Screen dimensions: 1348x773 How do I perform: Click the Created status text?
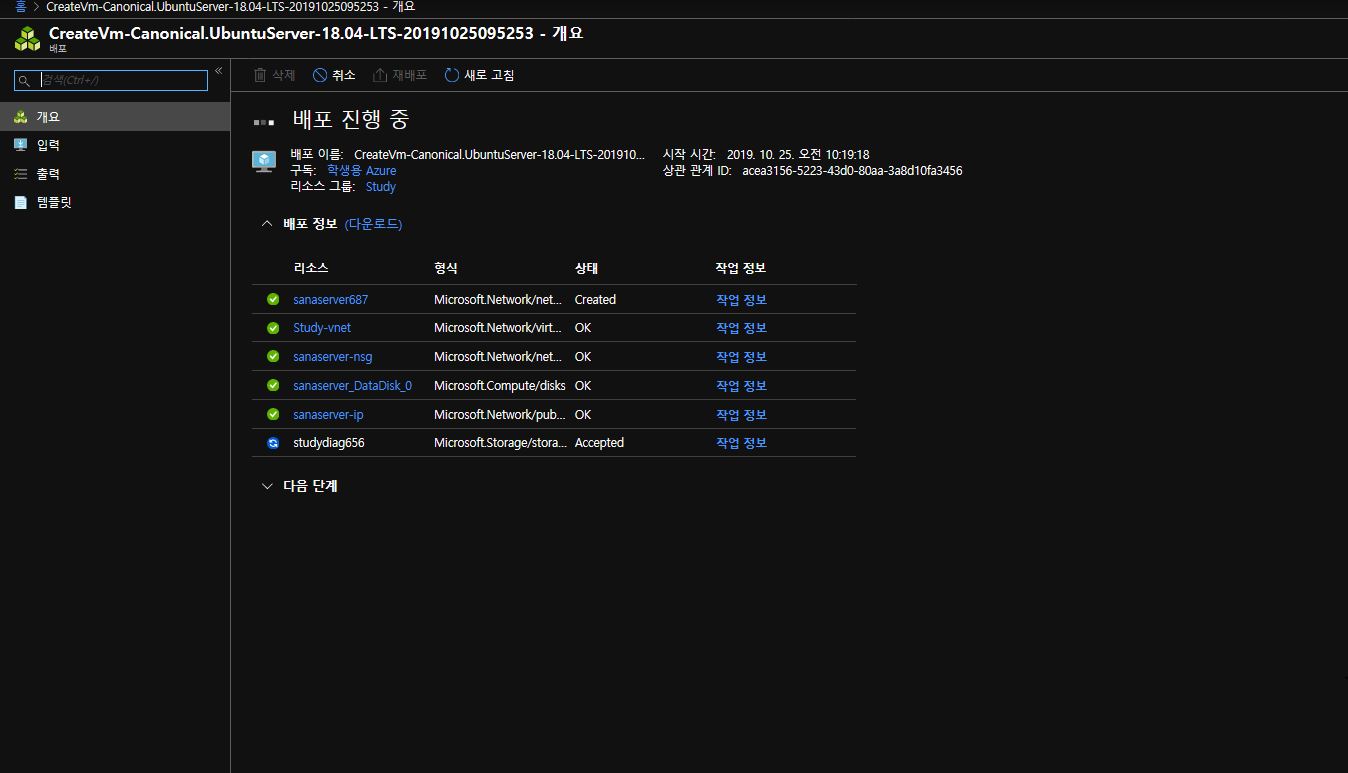coord(595,299)
